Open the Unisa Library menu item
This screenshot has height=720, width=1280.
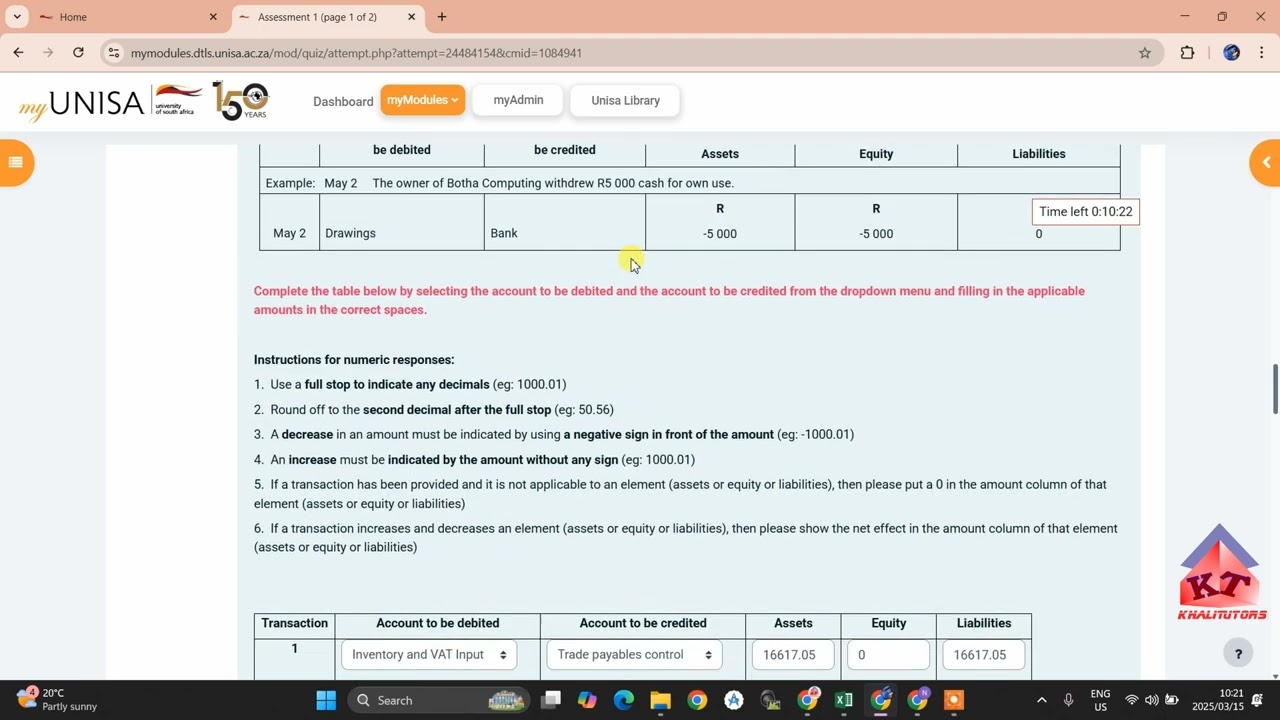pyautogui.click(x=625, y=100)
